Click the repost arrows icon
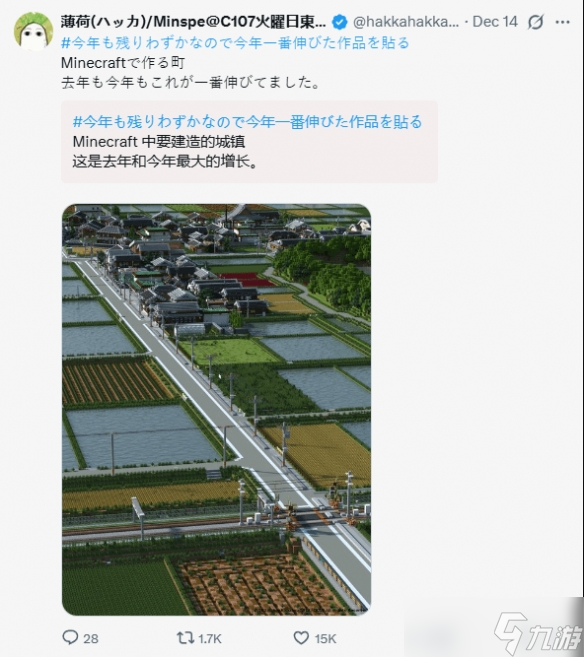This screenshot has height=657, width=584. coord(185,638)
